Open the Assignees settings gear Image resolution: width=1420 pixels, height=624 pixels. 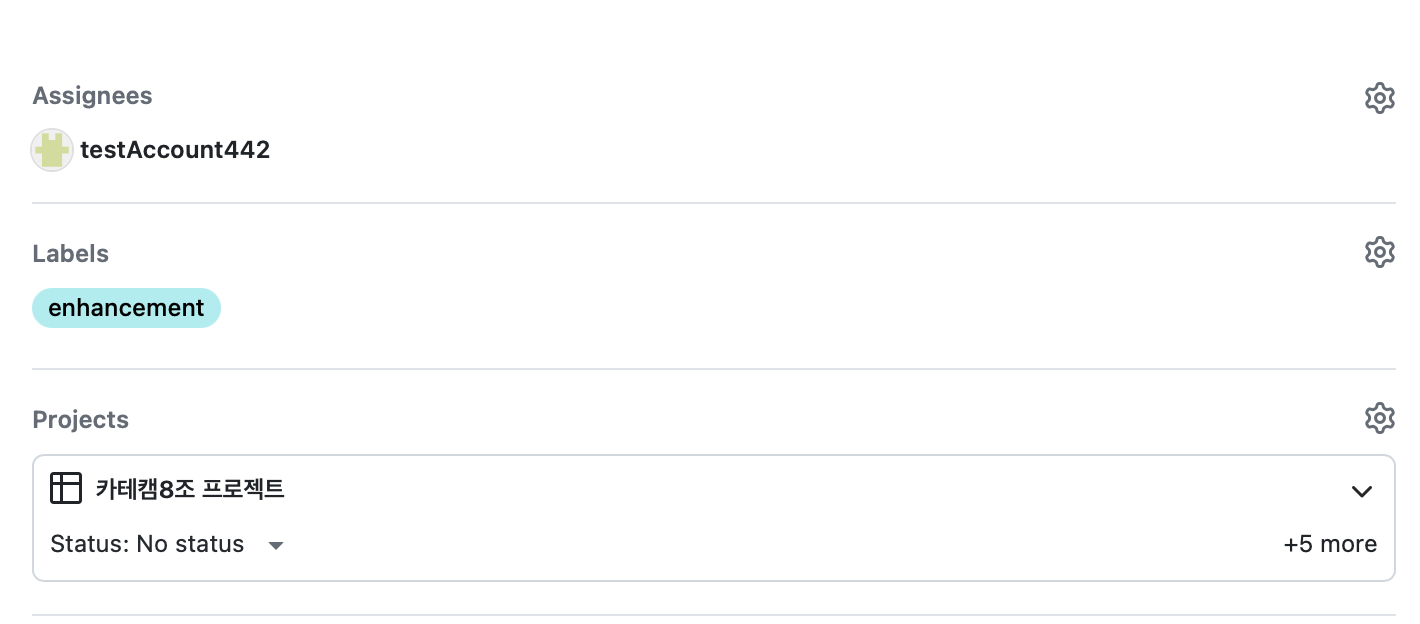click(x=1379, y=98)
